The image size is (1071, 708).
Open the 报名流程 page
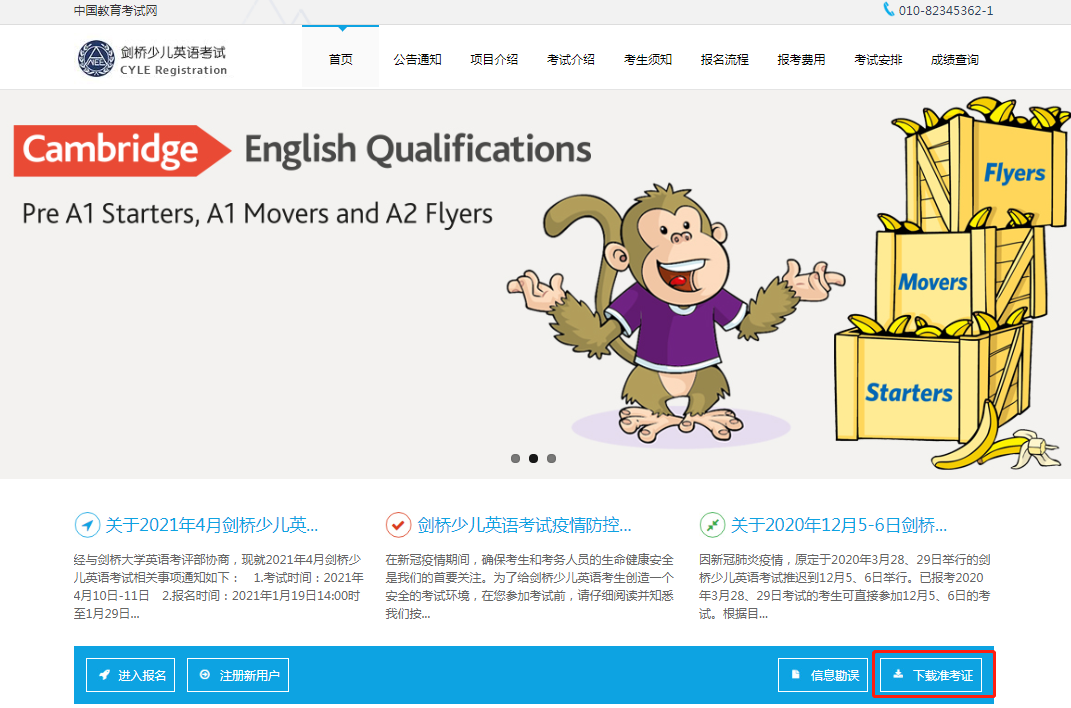725,59
